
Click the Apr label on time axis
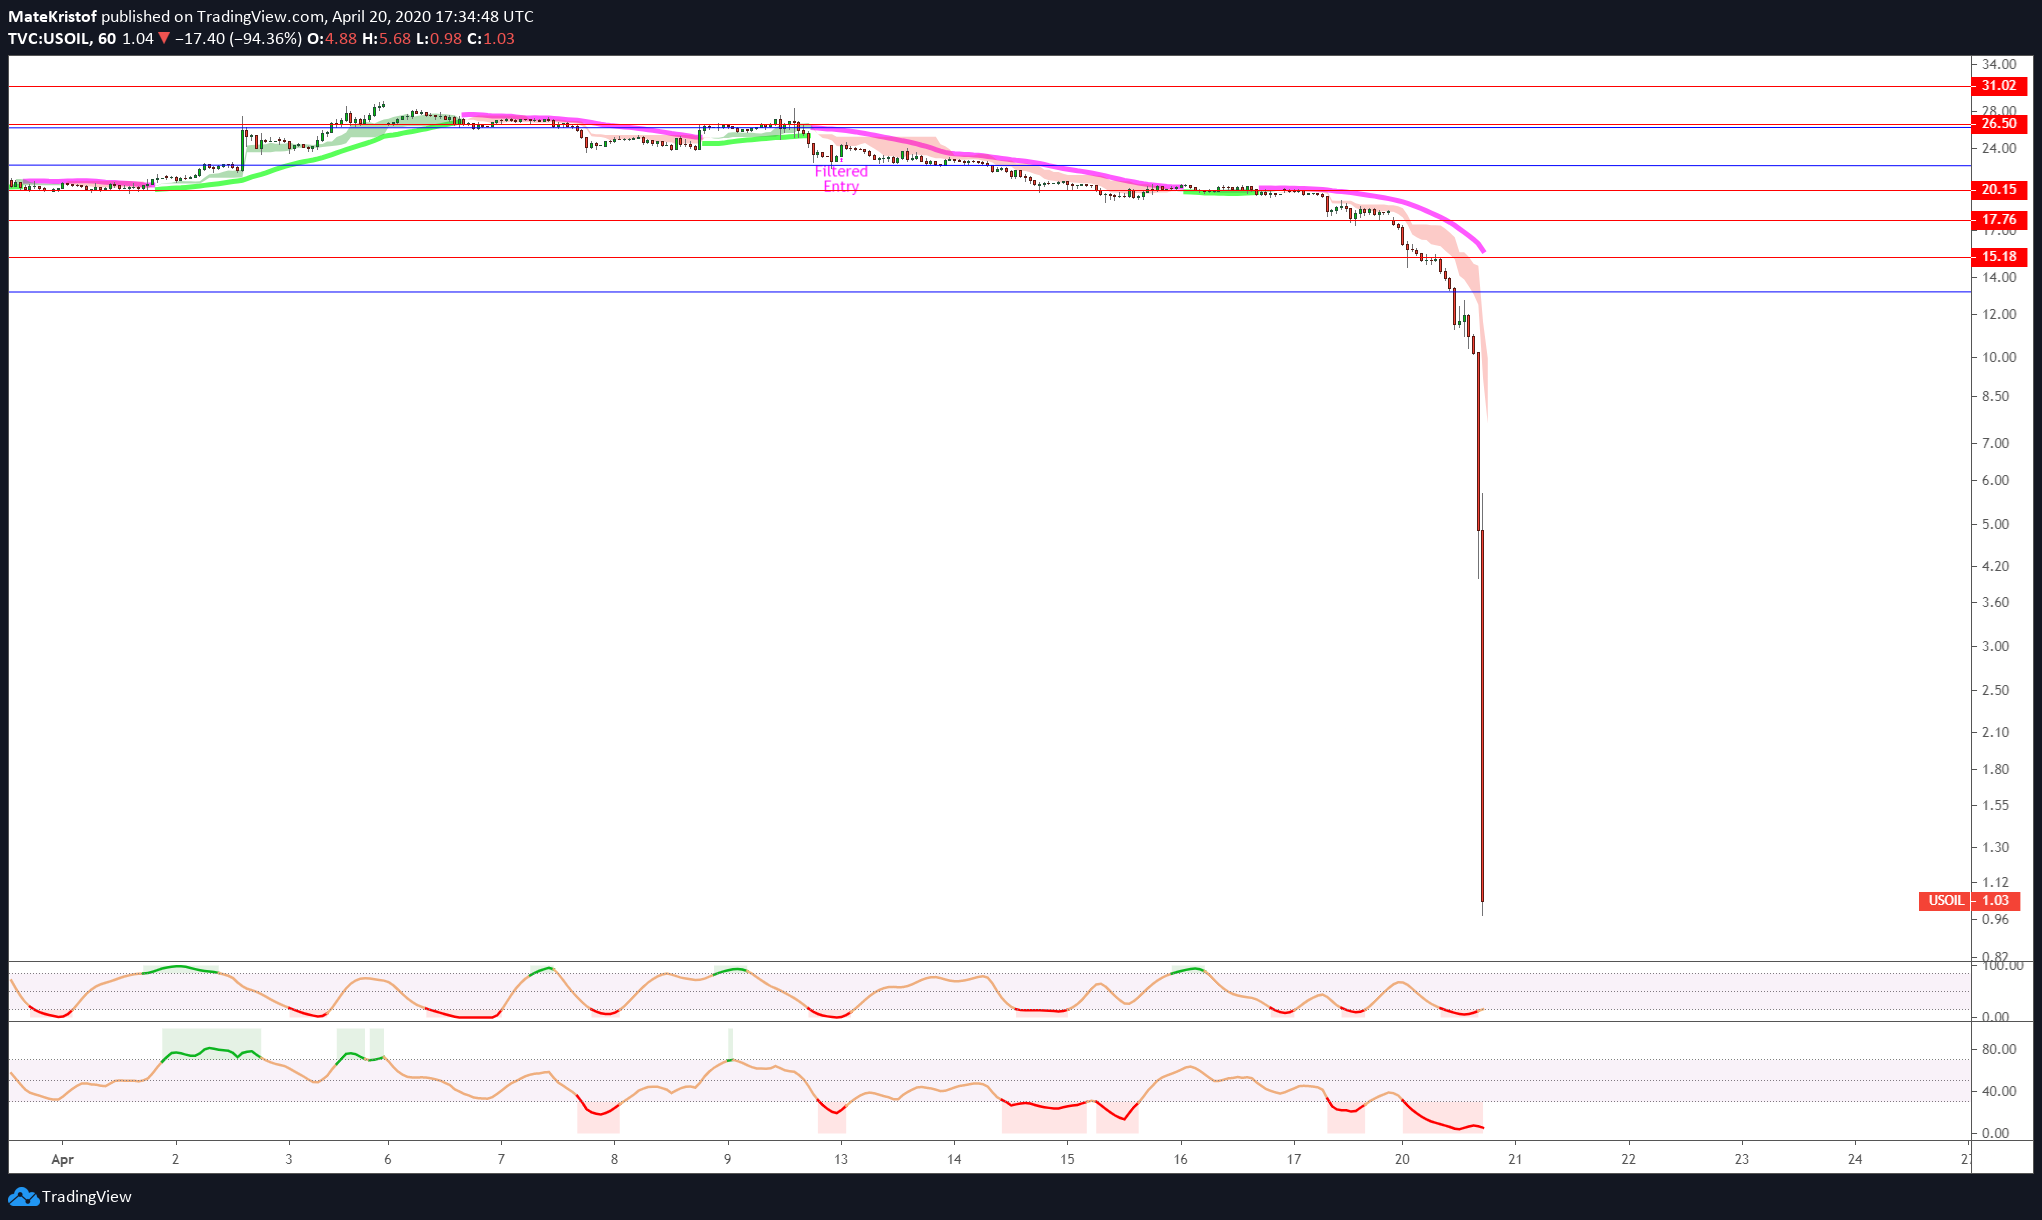tap(62, 1159)
